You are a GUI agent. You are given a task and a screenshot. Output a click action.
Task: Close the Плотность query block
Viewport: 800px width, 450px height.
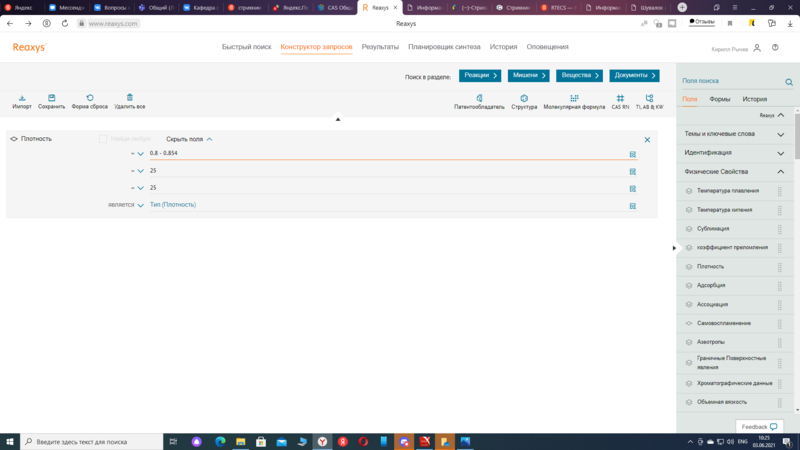pyautogui.click(x=647, y=140)
